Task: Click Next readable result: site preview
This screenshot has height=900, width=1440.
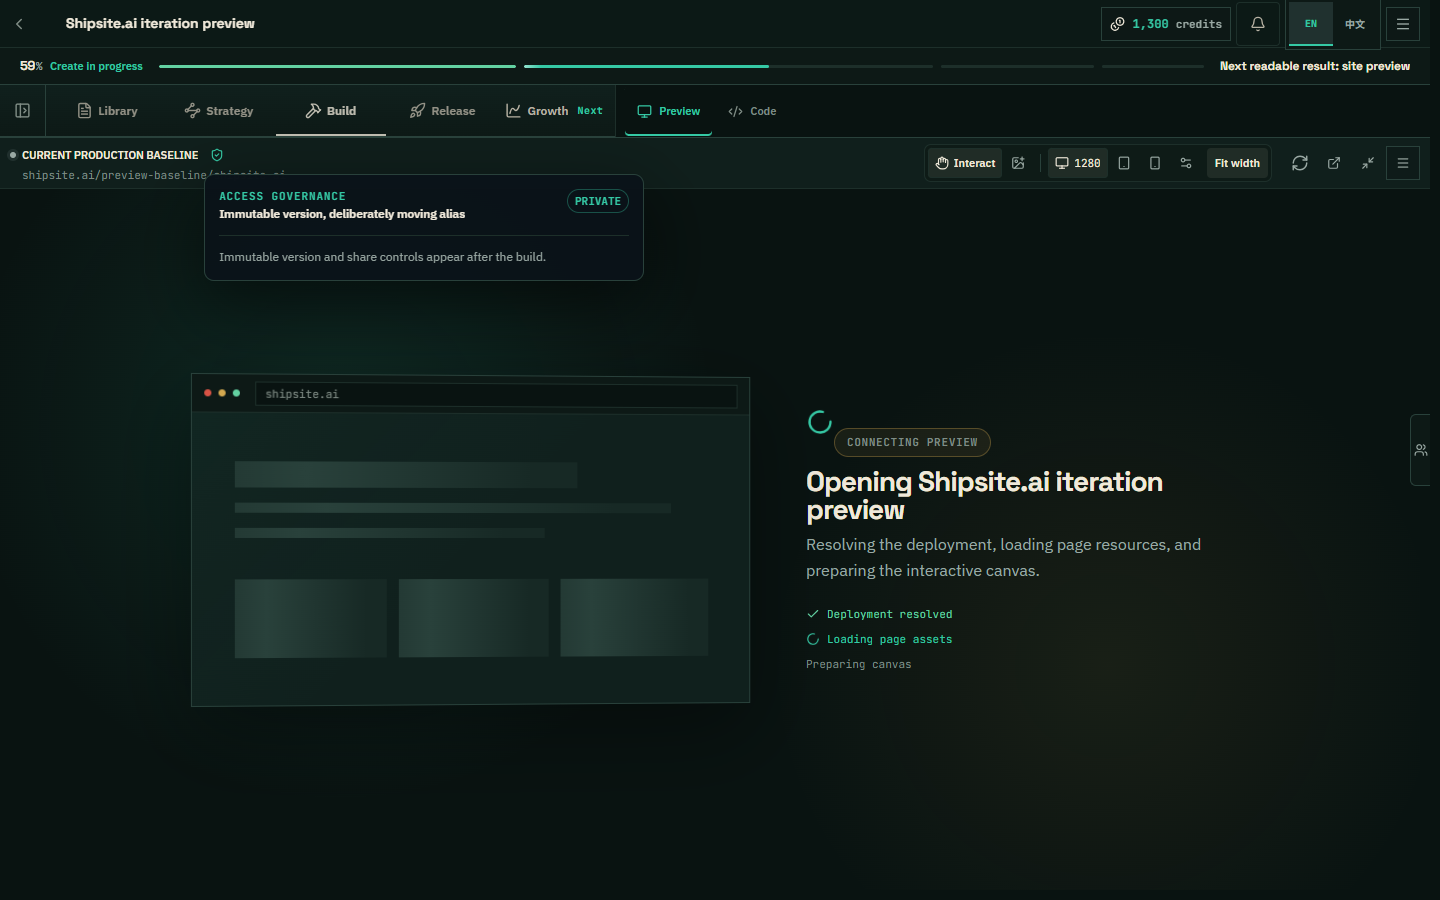Action: pyautogui.click(x=1315, y=66)
